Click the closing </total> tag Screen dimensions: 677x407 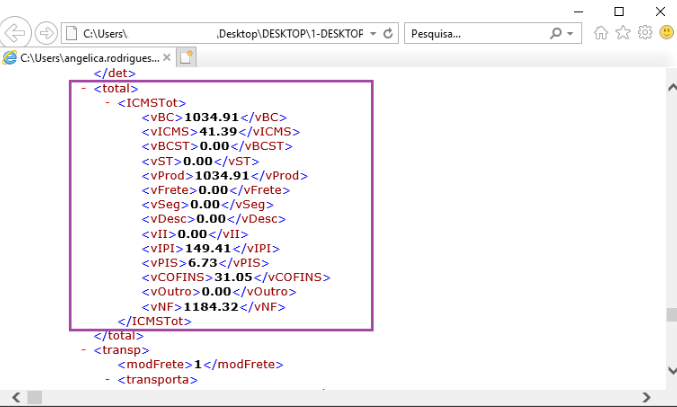pos(119,336)
